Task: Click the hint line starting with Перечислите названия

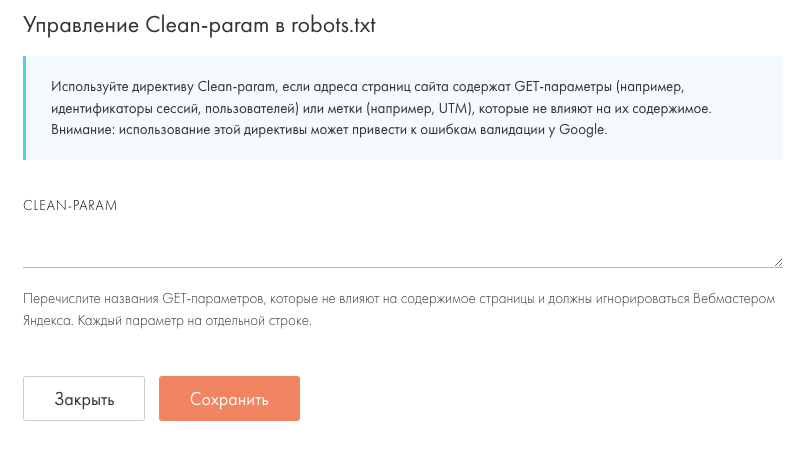Action: tap(400, 300)
